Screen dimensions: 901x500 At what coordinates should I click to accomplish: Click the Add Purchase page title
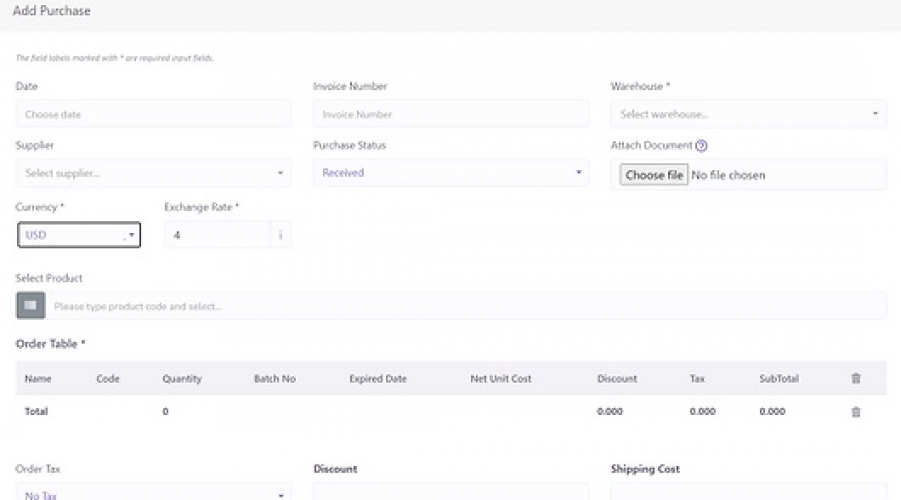coord(52,11)
